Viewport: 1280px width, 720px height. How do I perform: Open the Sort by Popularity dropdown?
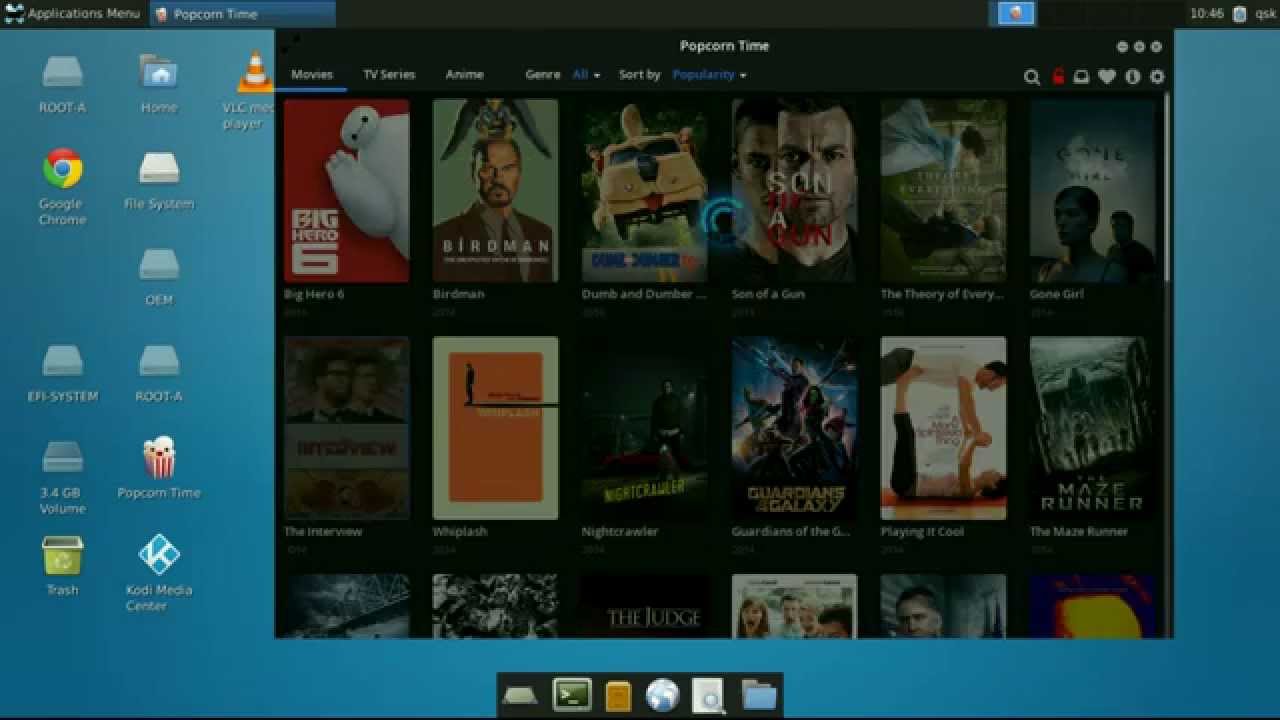pos(709,75)
